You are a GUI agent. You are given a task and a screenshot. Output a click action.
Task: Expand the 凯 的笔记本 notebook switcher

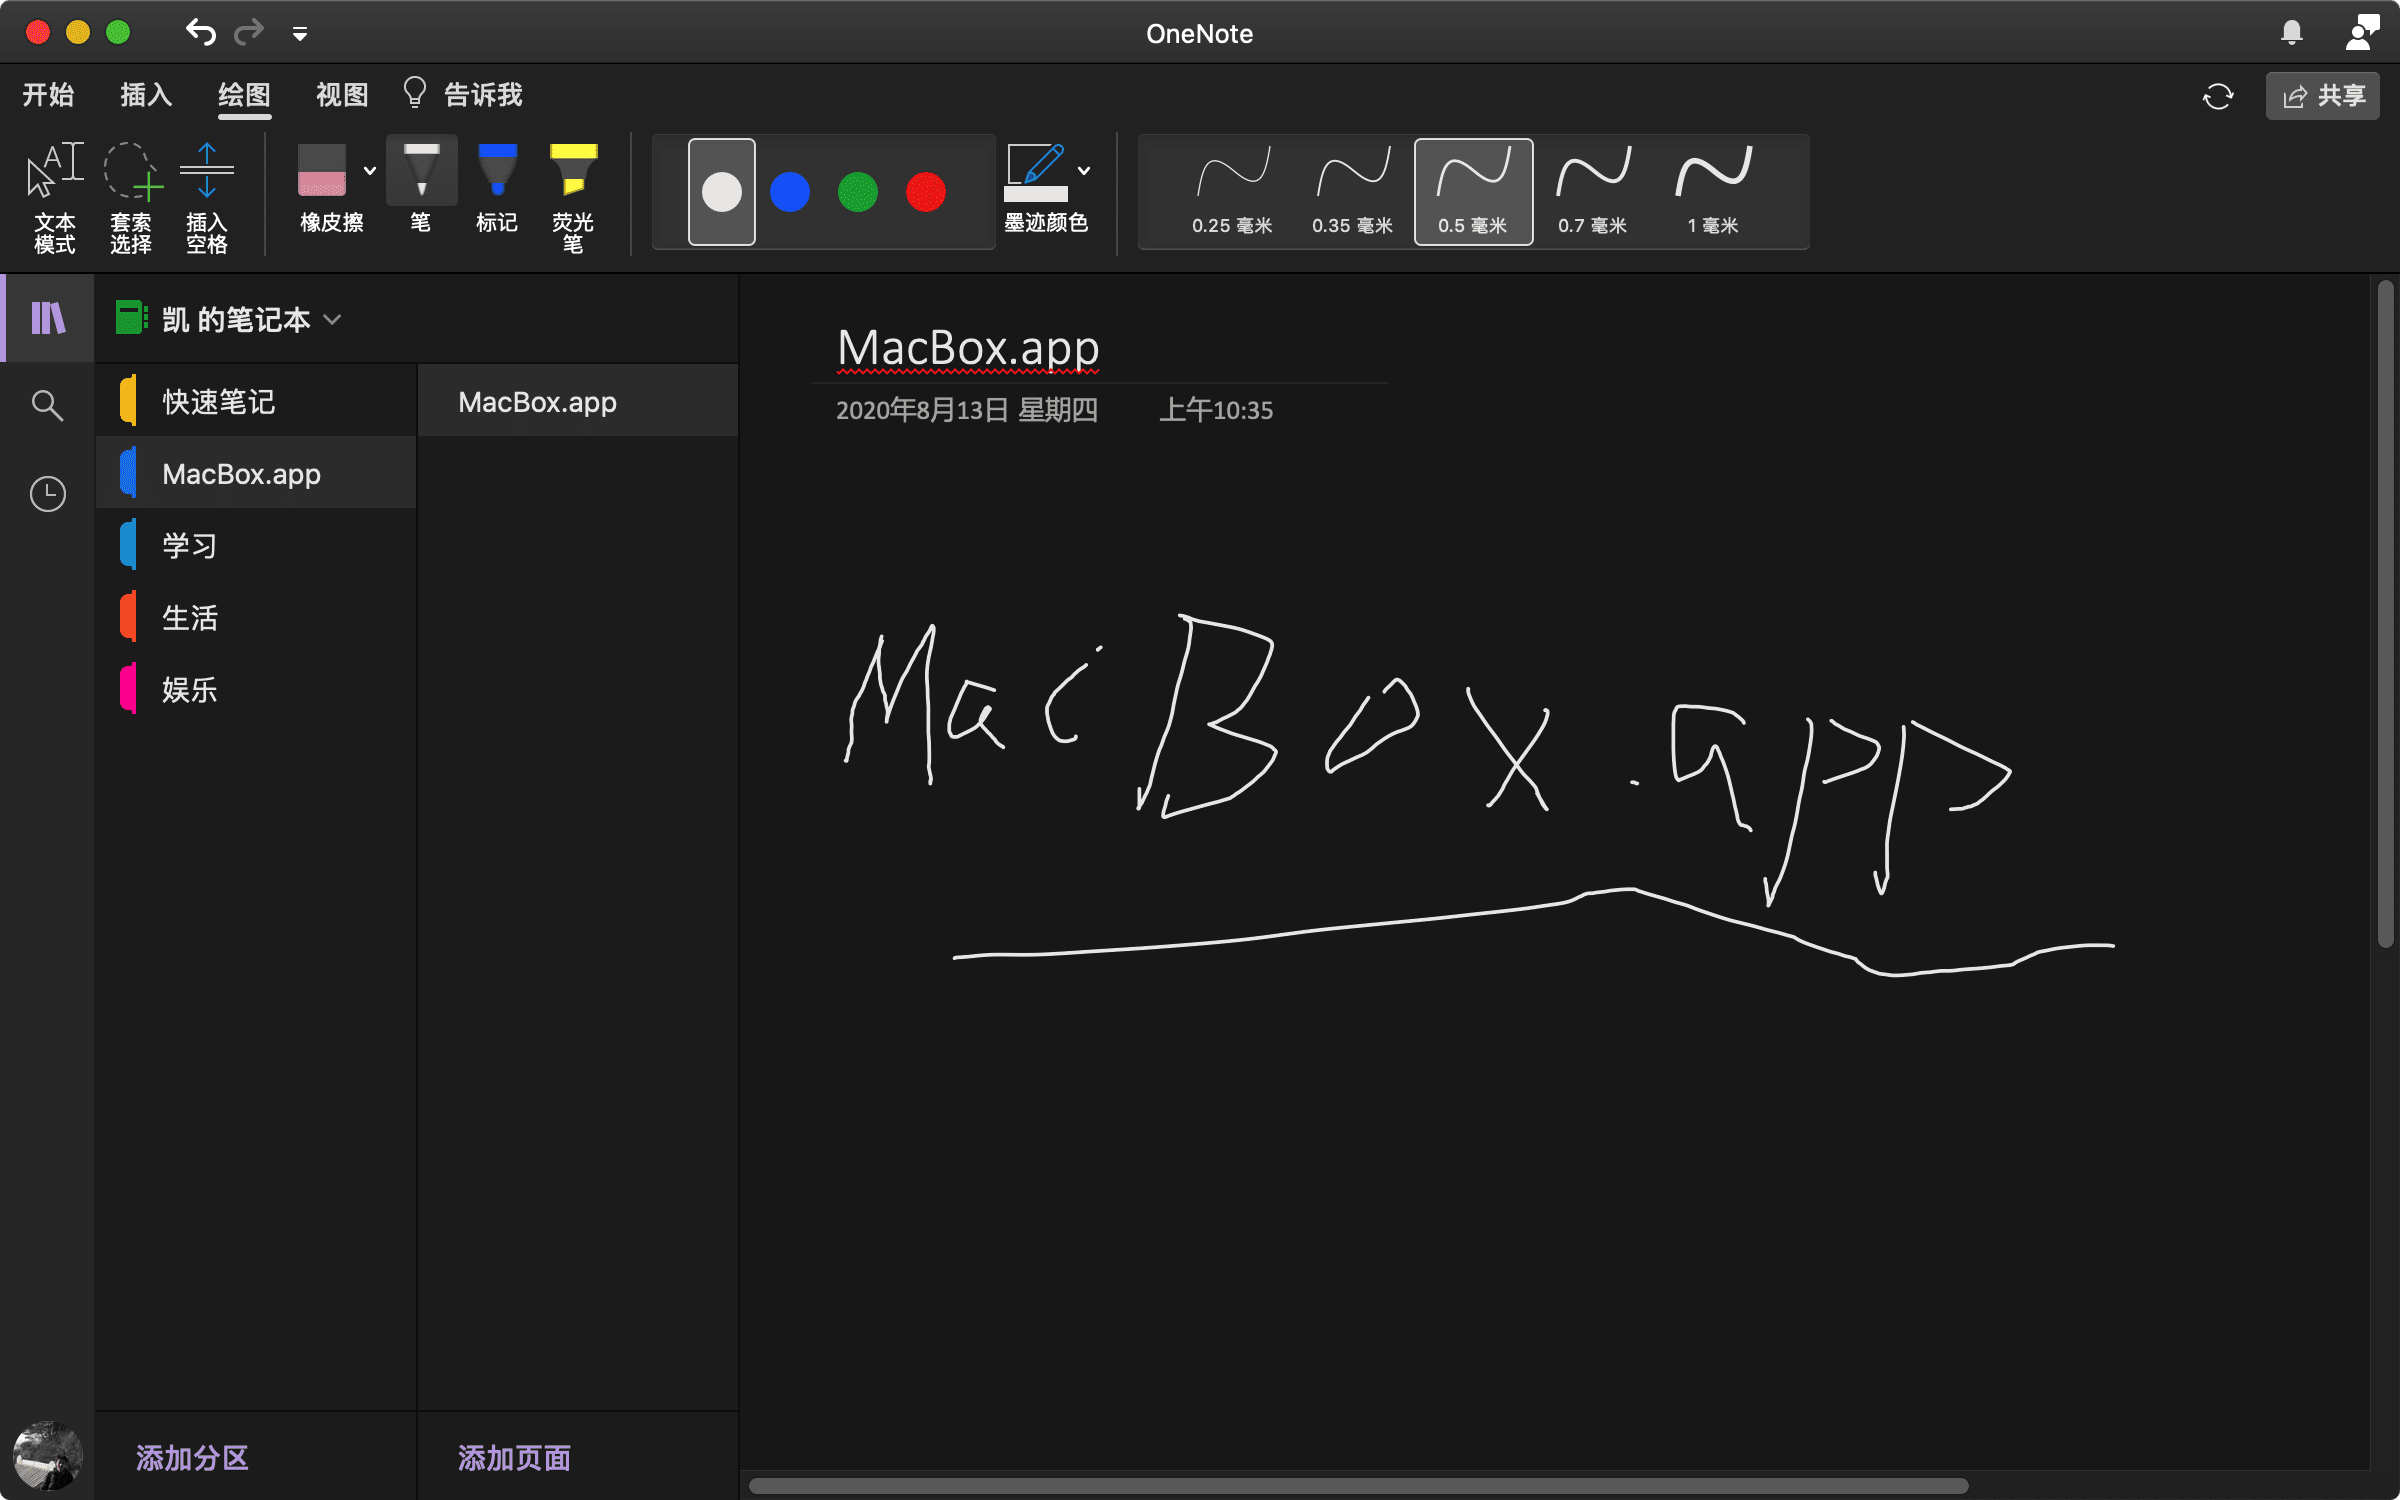pos(333,319)
